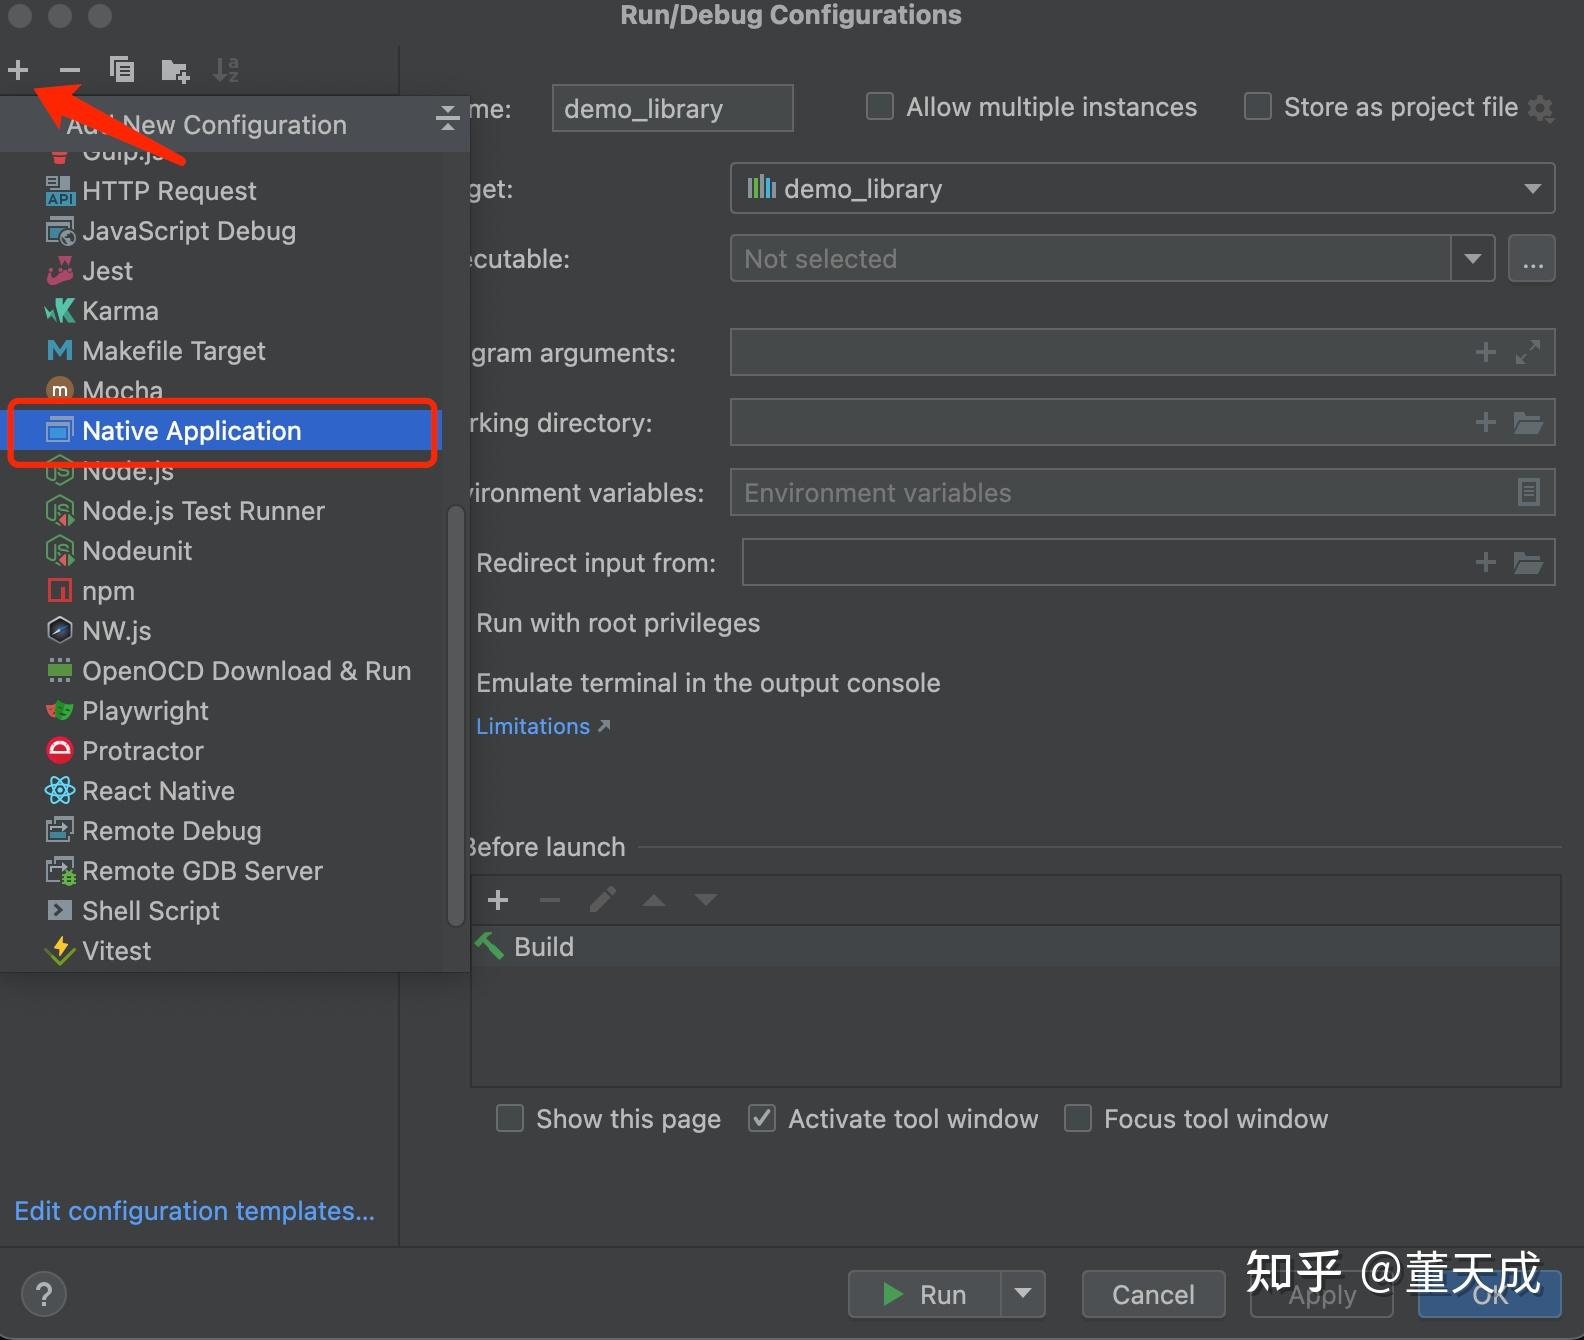Open the Target dropdown showing demo_library

(1142, 188)
